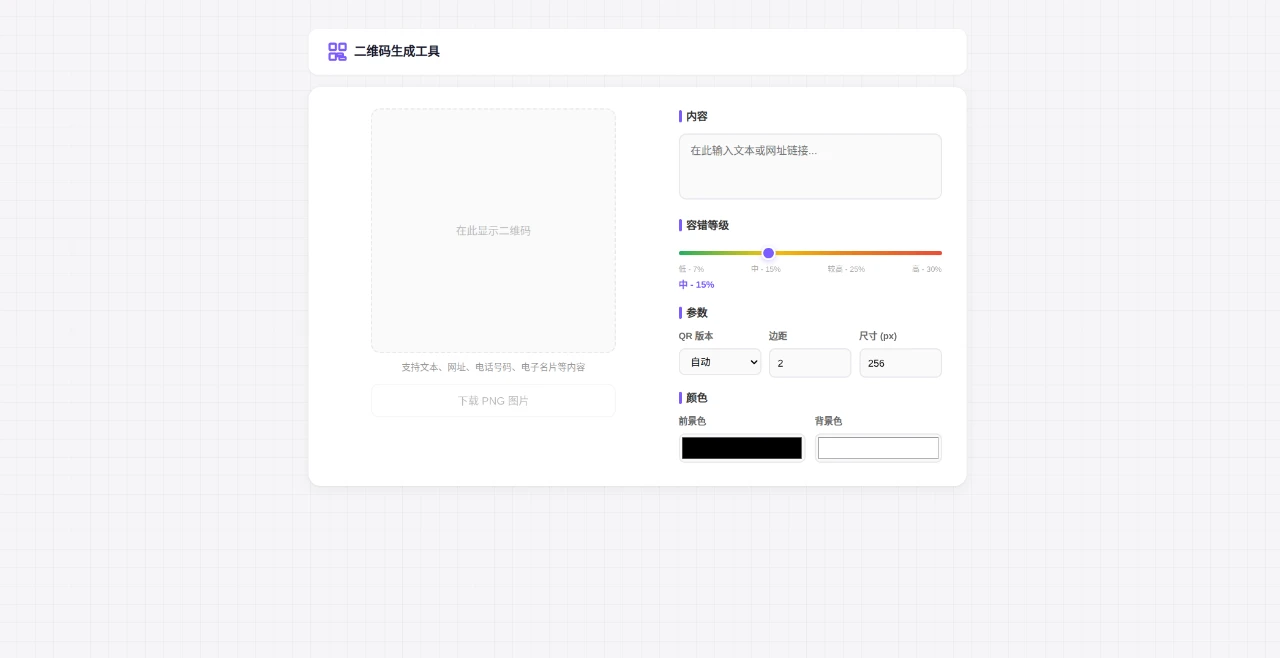Click the 参数 section heading

coord(697,313)
